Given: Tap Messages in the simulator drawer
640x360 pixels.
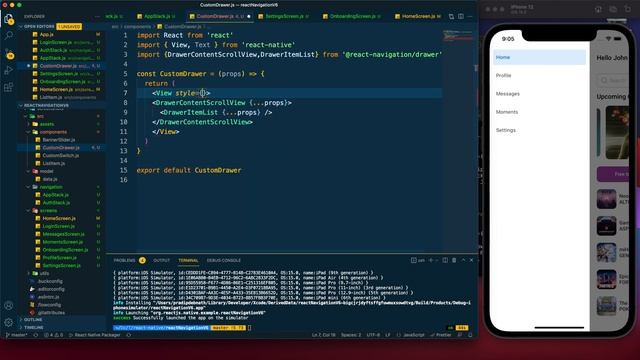Looking at the screenshot, I should (540, 93).
